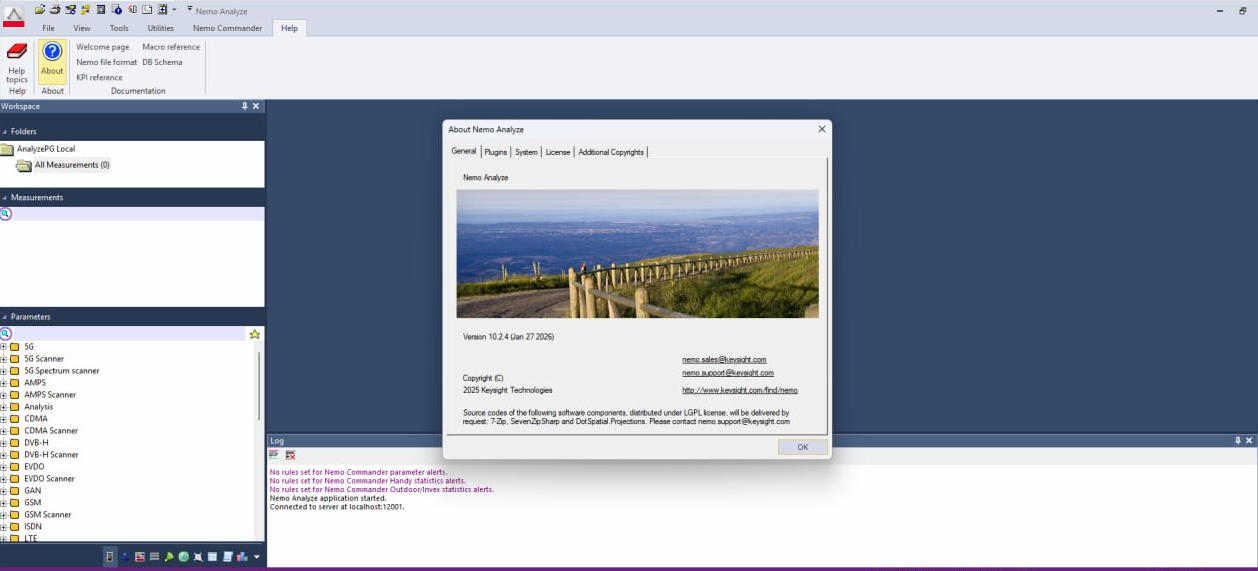Switch to System tab in About dialog
1258x571 pixels.
[526, 152]
